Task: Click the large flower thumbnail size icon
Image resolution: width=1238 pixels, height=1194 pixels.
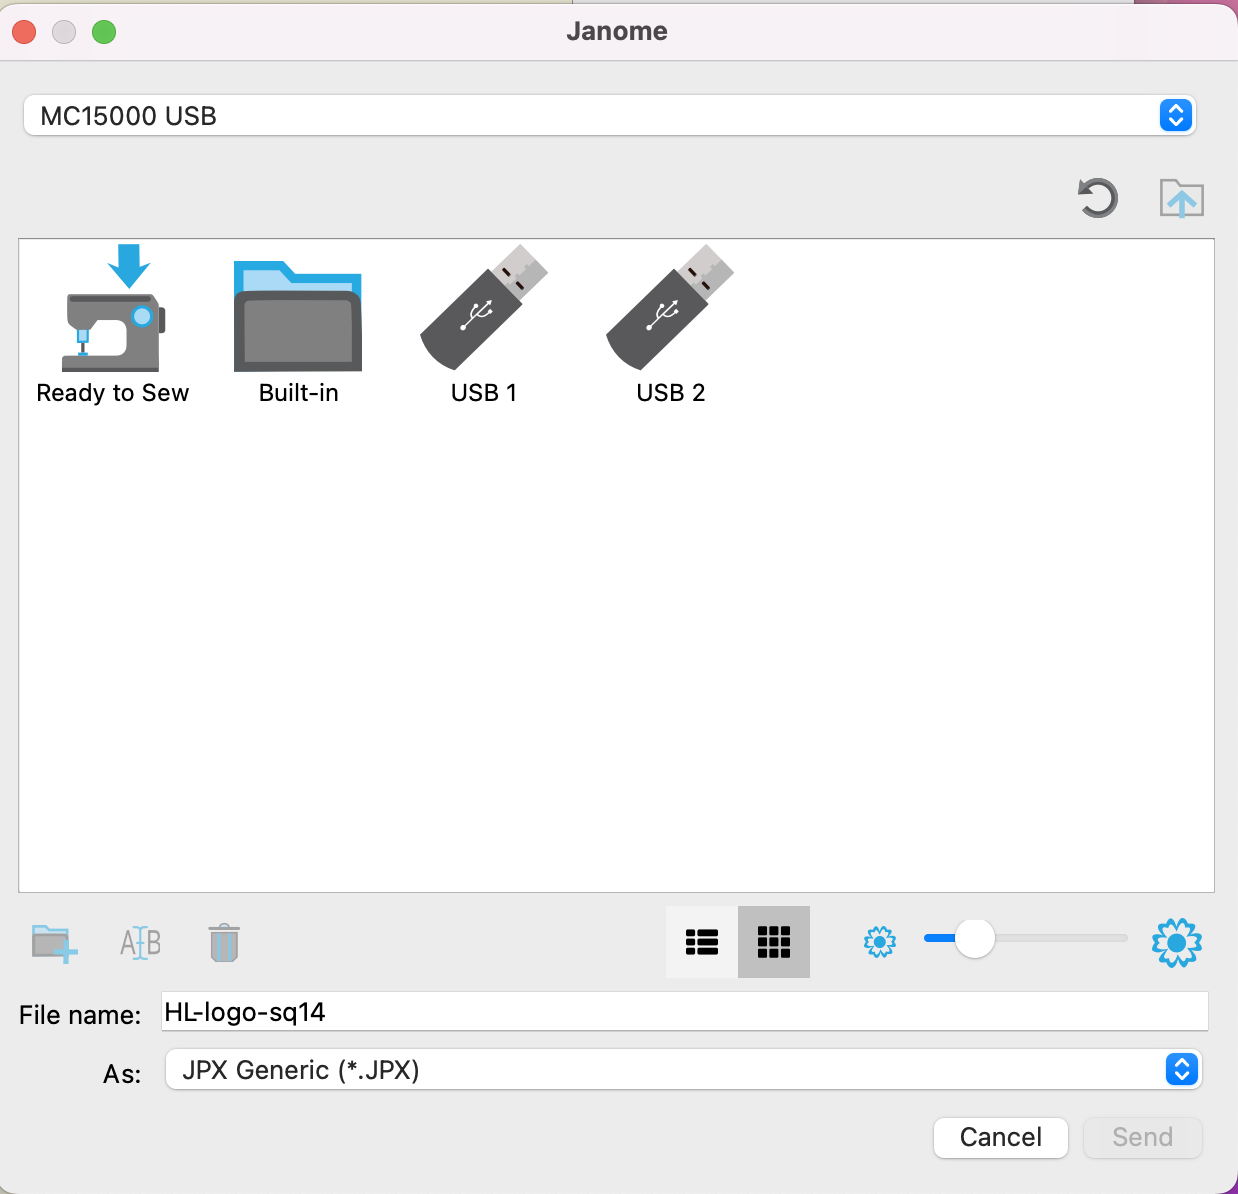Action: pyautogui.click(x=1177, y=942)
